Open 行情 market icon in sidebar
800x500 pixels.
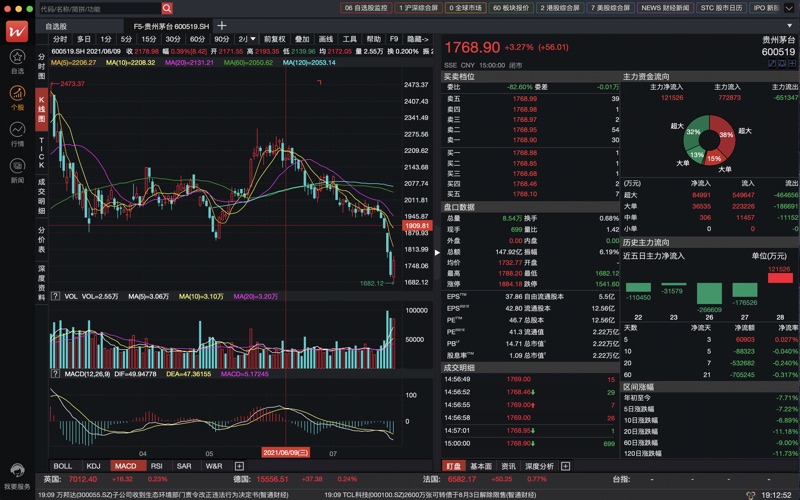click(x=17, y=130)
